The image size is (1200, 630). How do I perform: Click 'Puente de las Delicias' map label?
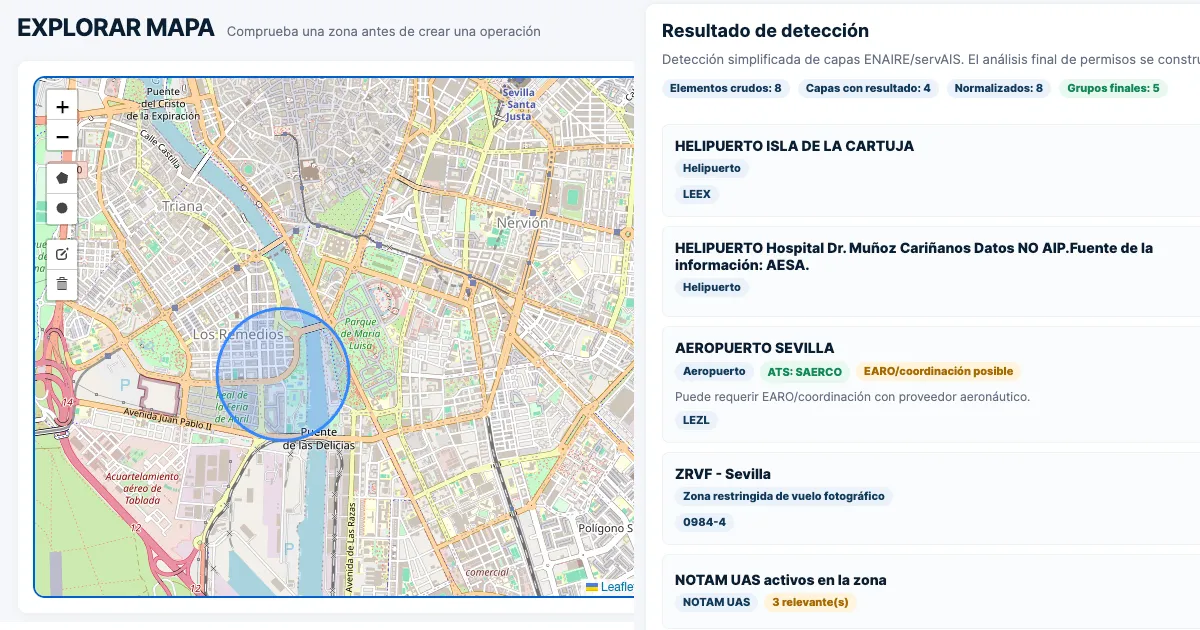[317, 438]
